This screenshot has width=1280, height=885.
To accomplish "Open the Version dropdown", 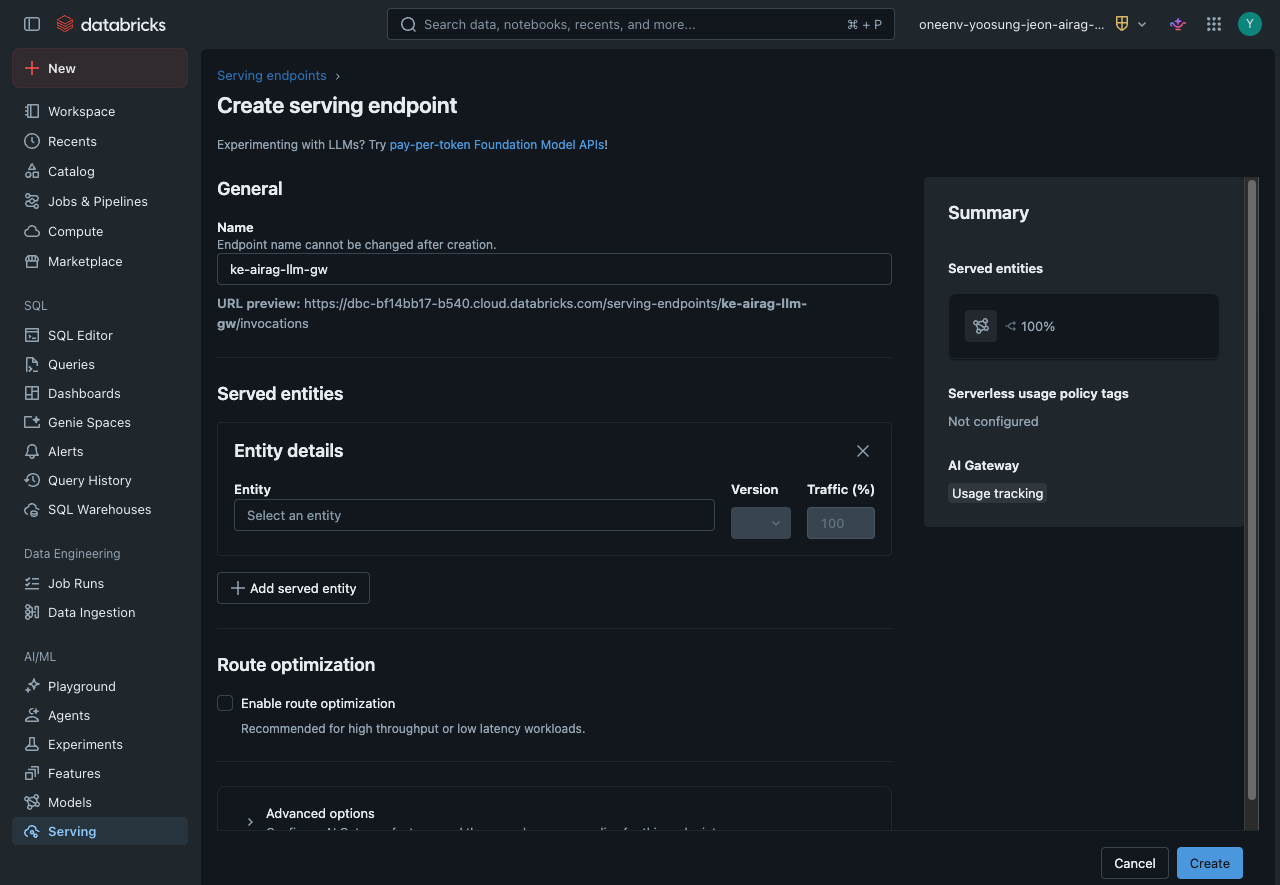I will coord(761,523).
